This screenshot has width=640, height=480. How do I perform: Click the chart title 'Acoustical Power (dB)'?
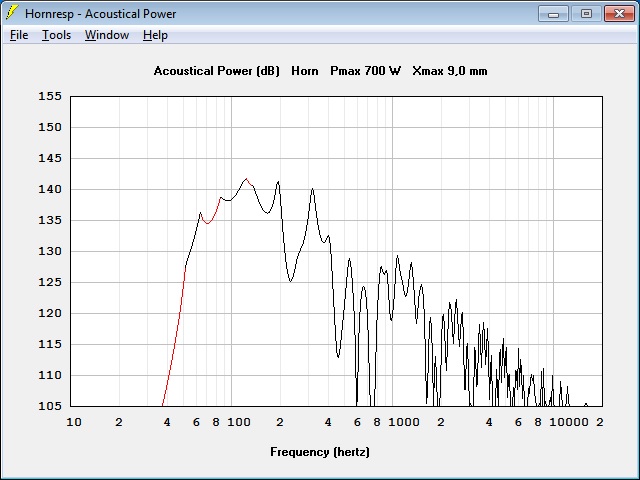click(216, 71)
